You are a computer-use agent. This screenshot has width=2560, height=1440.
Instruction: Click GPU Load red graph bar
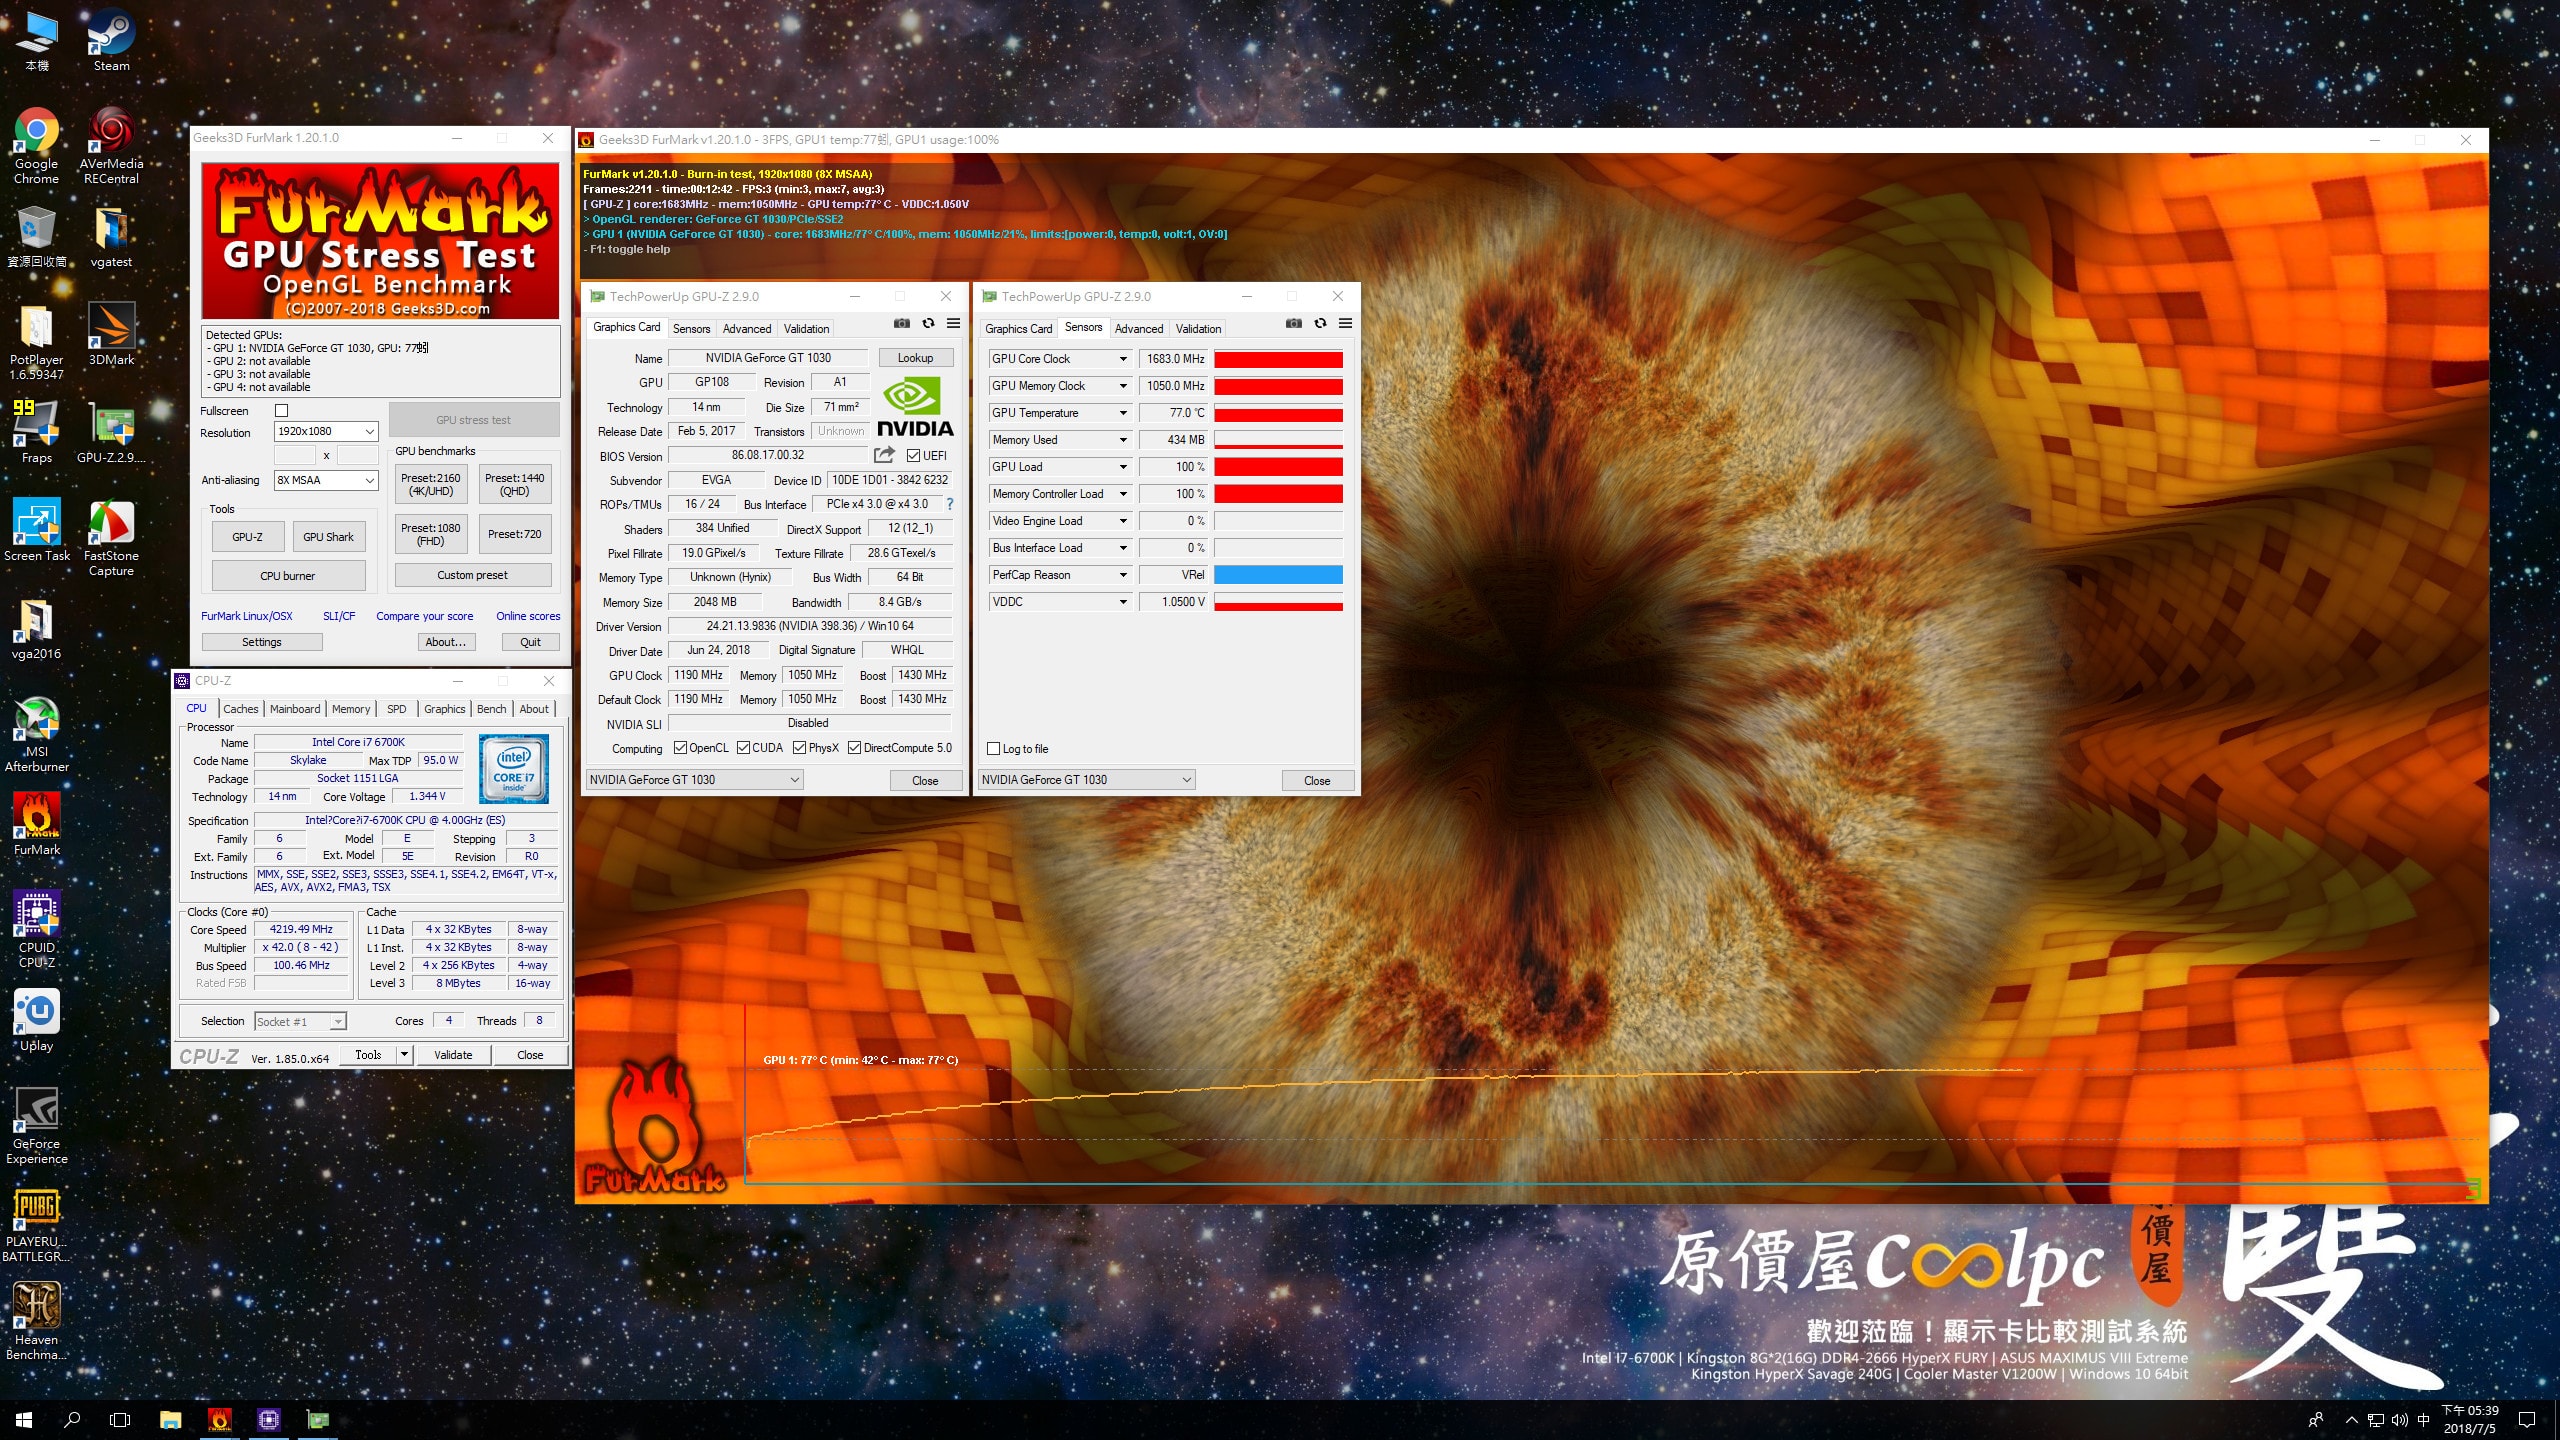point(1278,467)
